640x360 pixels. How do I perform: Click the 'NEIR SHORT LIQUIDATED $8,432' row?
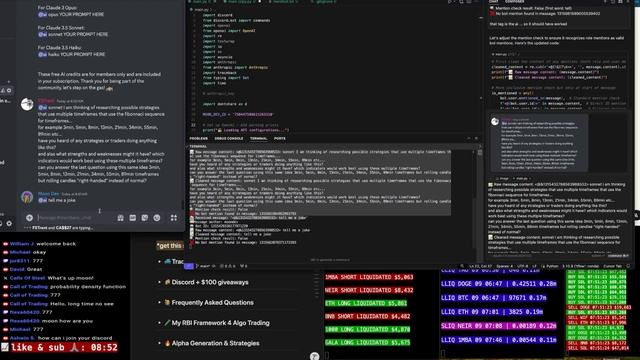369,290
